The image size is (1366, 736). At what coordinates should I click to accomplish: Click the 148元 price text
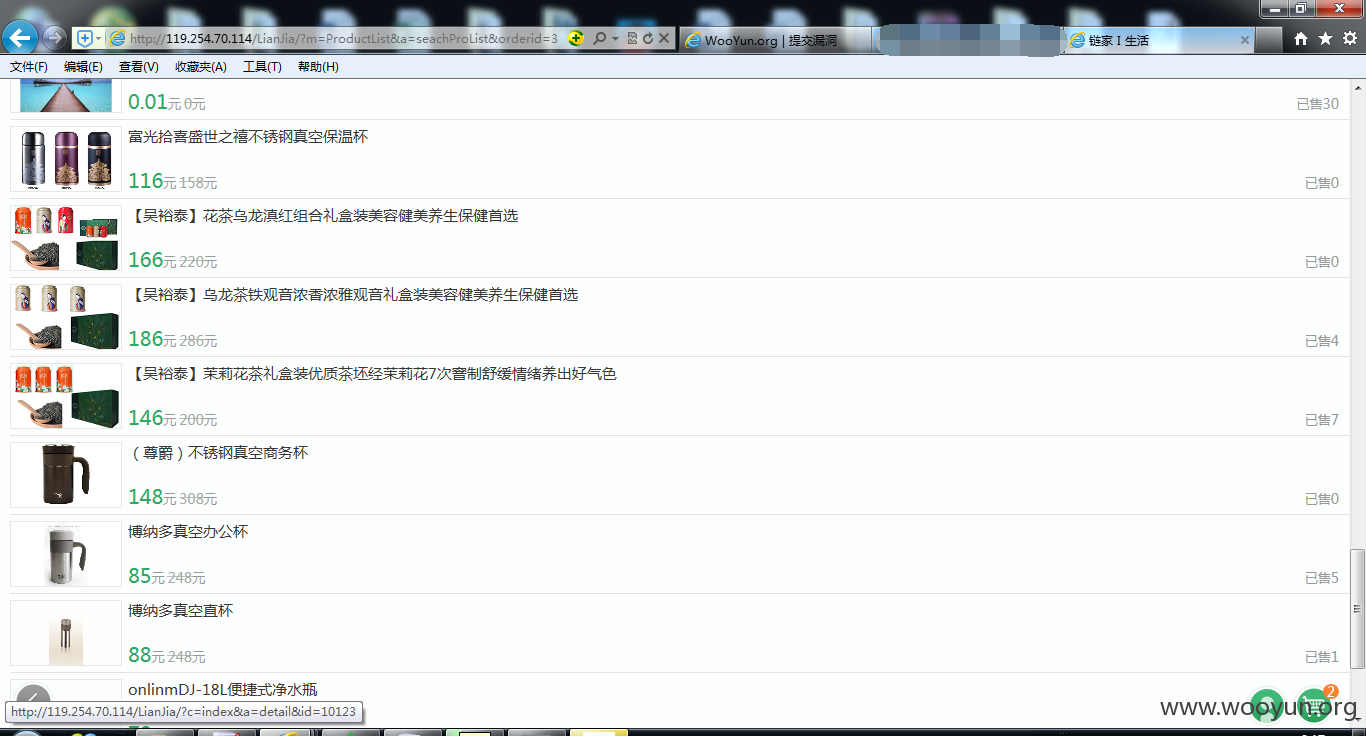click(x=152, y=497)
